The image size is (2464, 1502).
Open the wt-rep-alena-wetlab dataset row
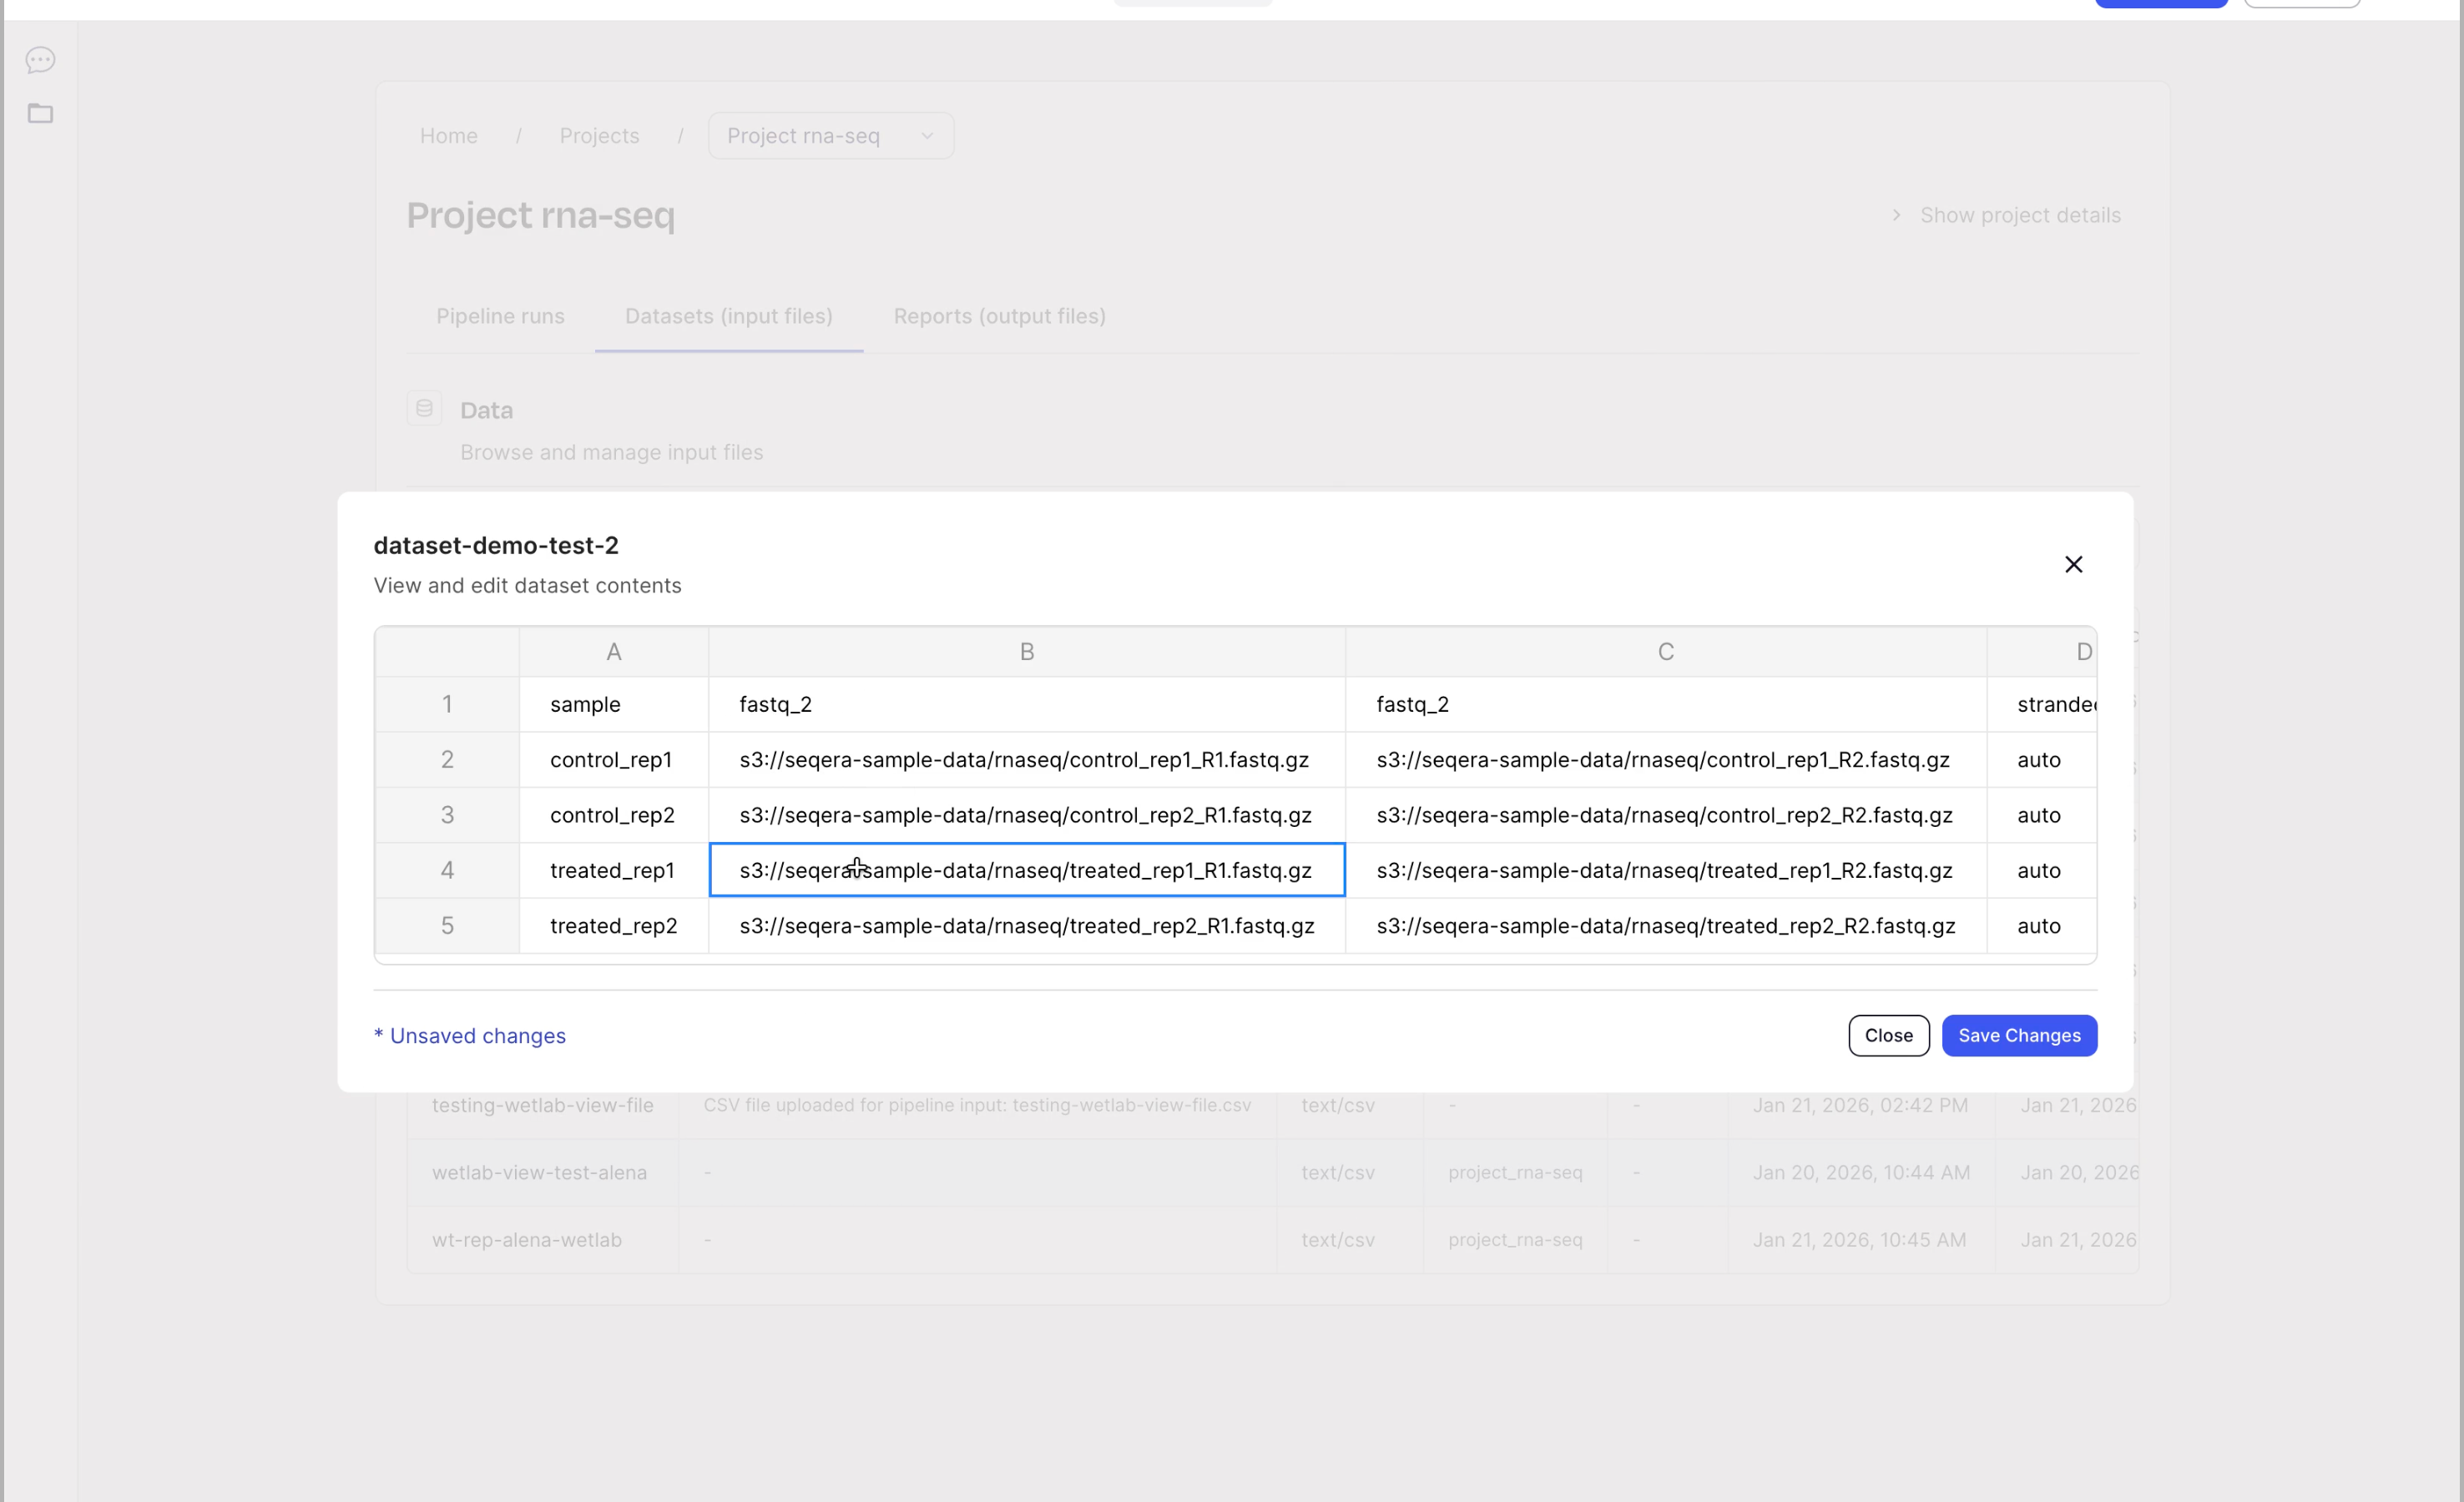[1272, 1239]
